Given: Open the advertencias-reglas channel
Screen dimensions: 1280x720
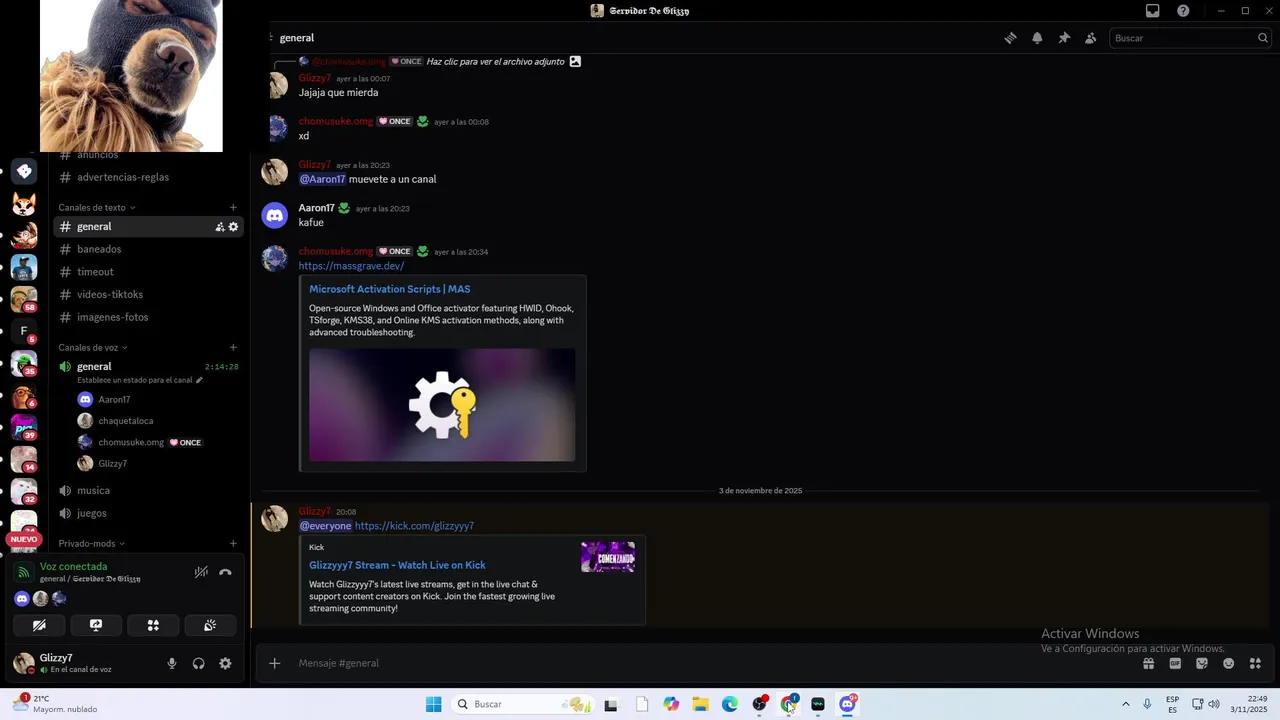Looking at the screenshot, I should click(x=148, y=177).
